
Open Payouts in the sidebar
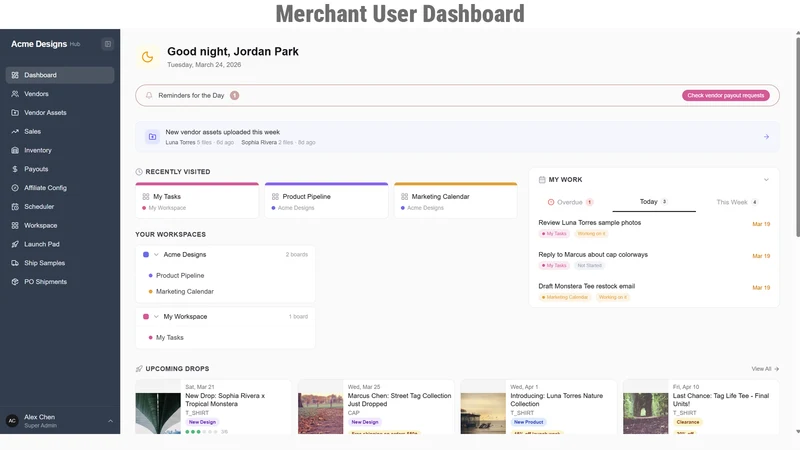coord(60,169)
